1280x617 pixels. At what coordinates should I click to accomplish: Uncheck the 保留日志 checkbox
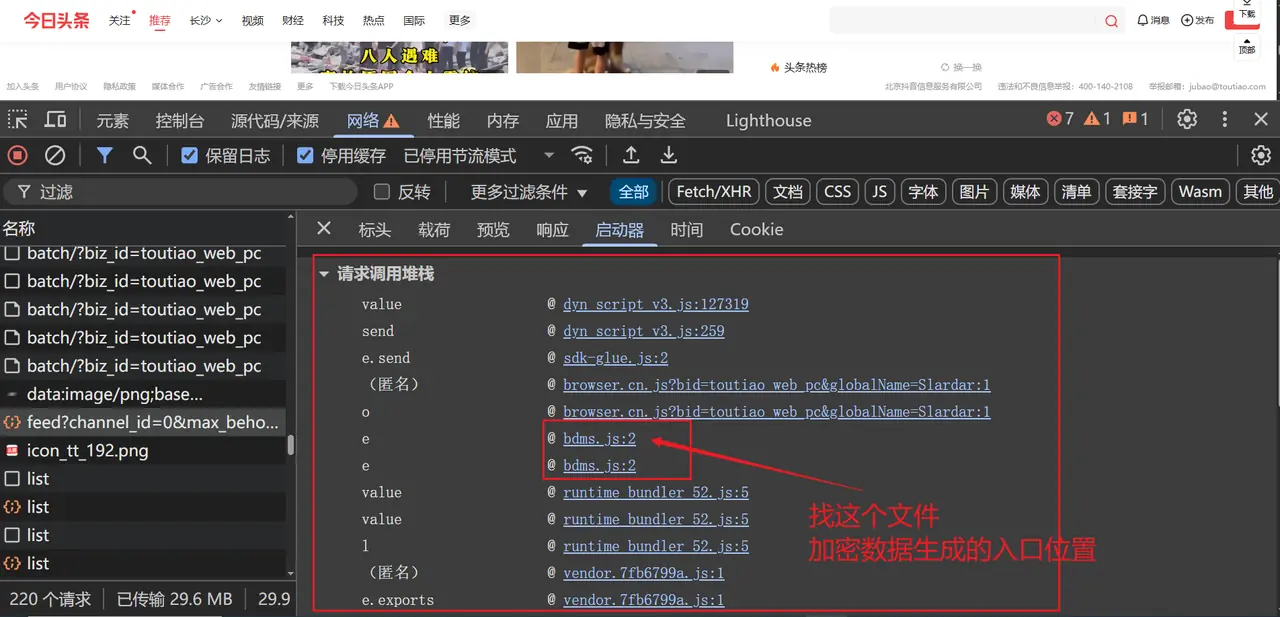coord(189,156)
